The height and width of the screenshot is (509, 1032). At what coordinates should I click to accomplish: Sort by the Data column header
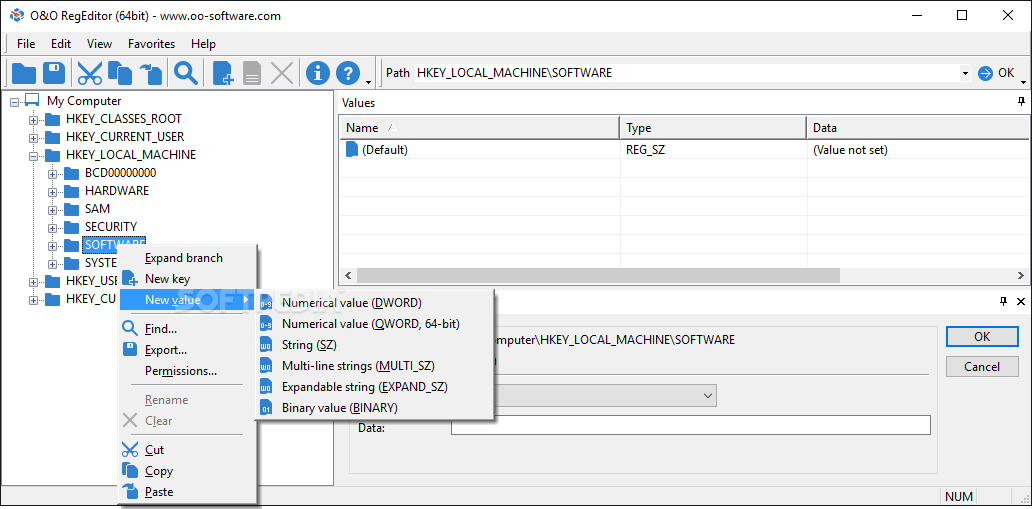[918, 128]
